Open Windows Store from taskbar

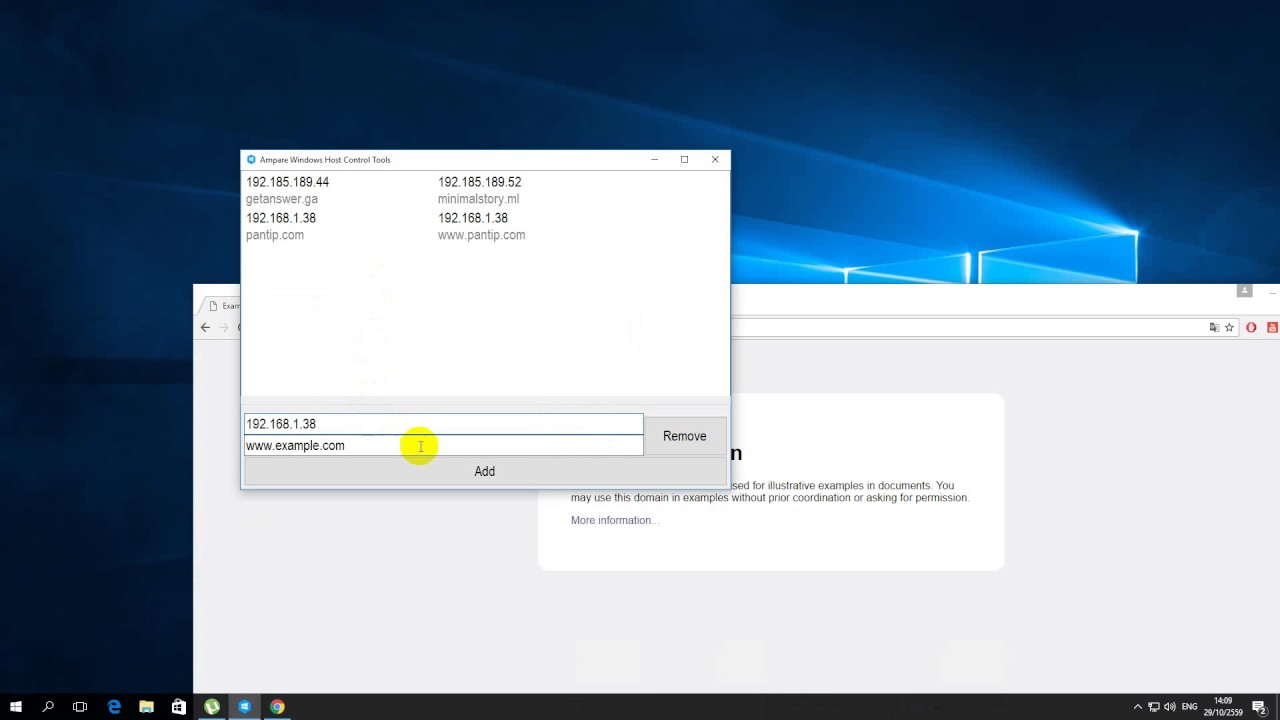tap(179, 707)
